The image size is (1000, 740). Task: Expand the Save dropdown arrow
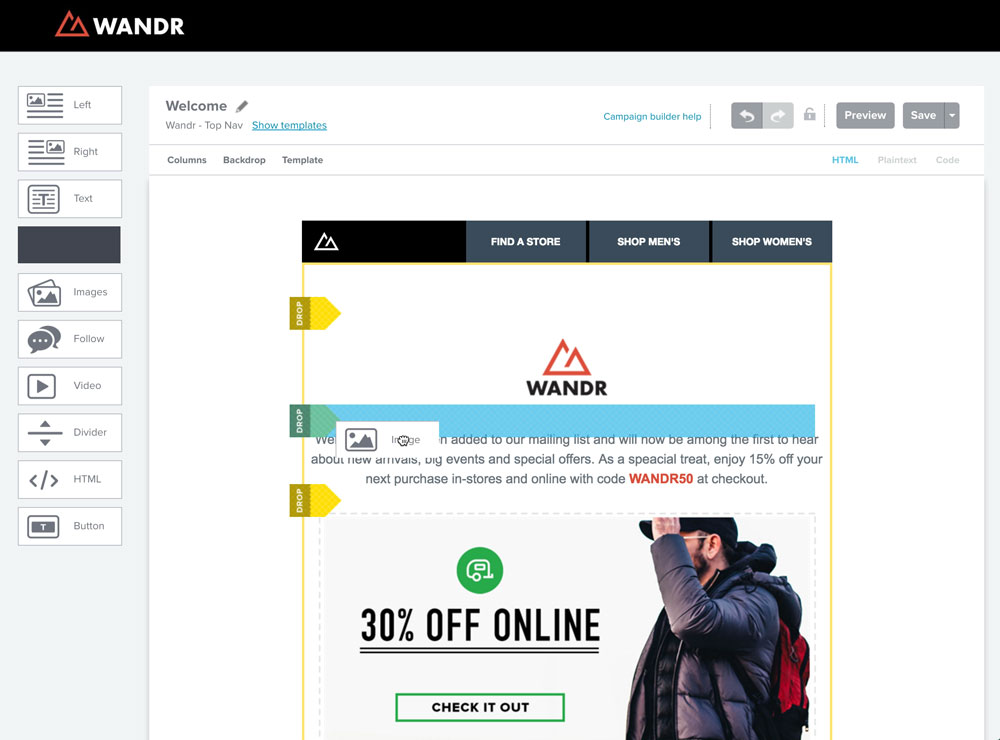coord(952,115)
